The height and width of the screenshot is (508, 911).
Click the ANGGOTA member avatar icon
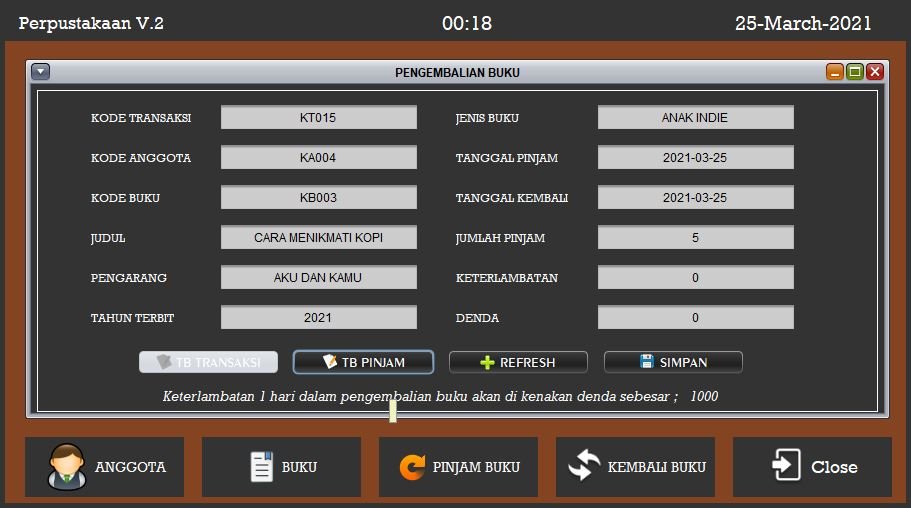click(67, 467)
